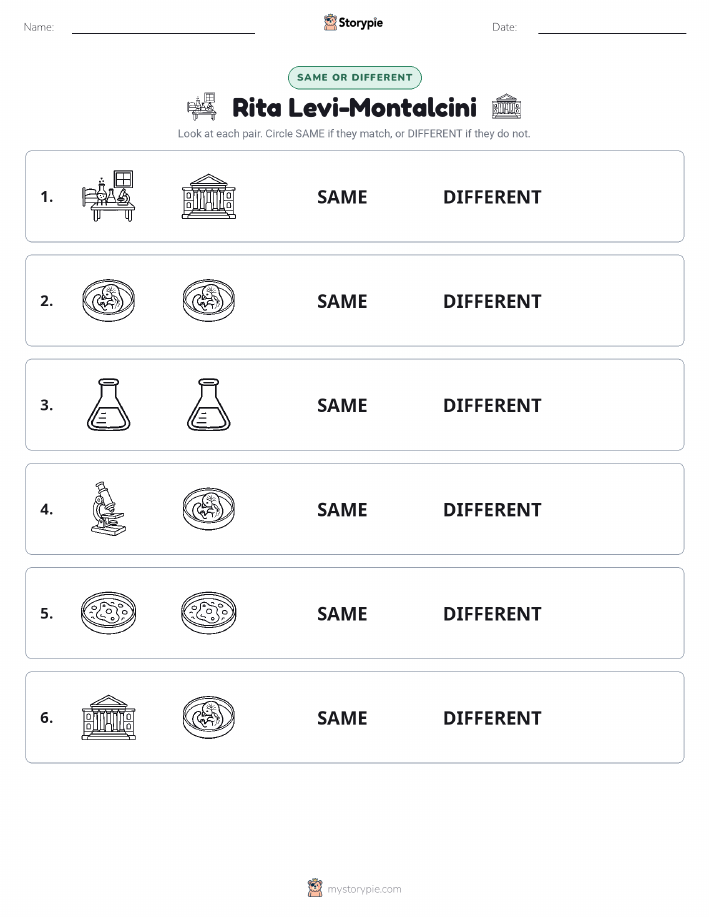Mark DIFFERENT for pair 6
Screen dimensions: 709x917
click(x=492, y=718)
